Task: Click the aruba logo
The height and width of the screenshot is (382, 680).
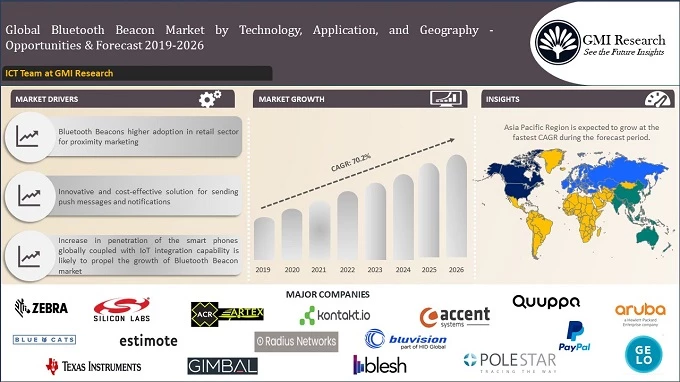Action: pyautogui.click(x=640, y=314)
